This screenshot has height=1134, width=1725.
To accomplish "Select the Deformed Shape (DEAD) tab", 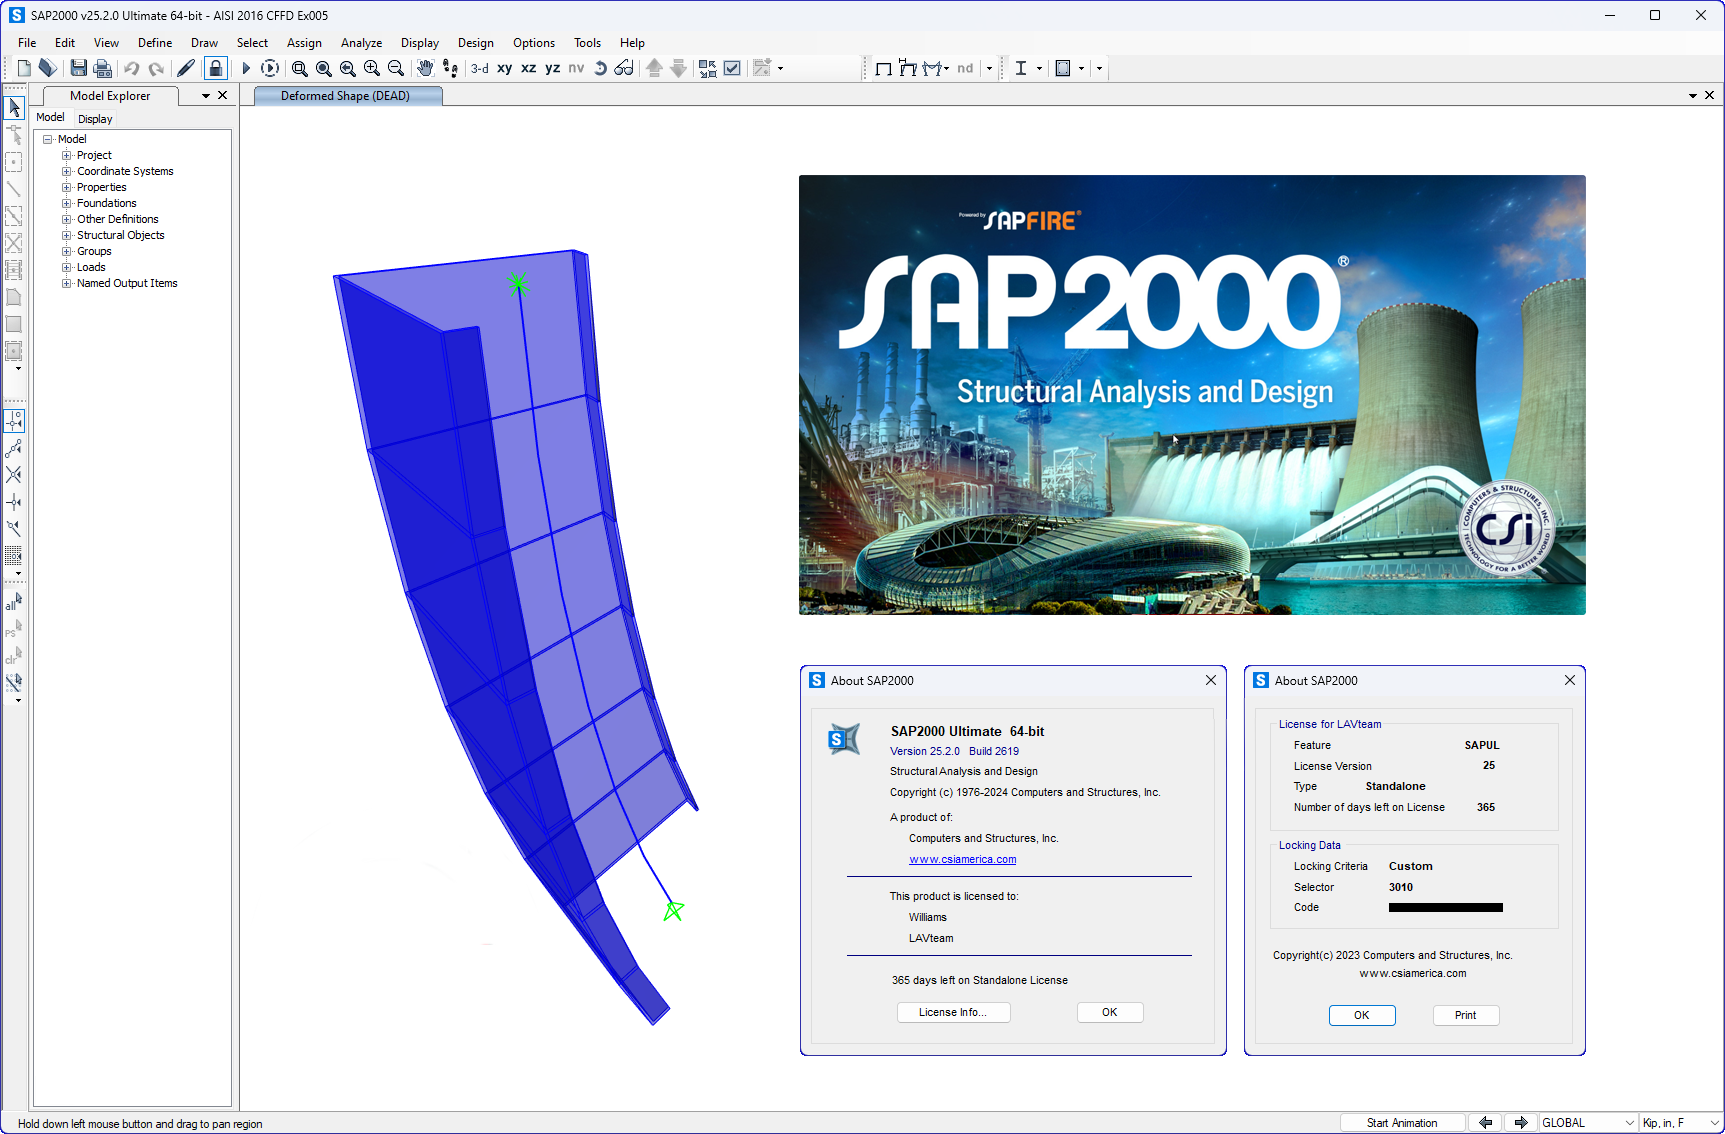I will coord(346,96).
